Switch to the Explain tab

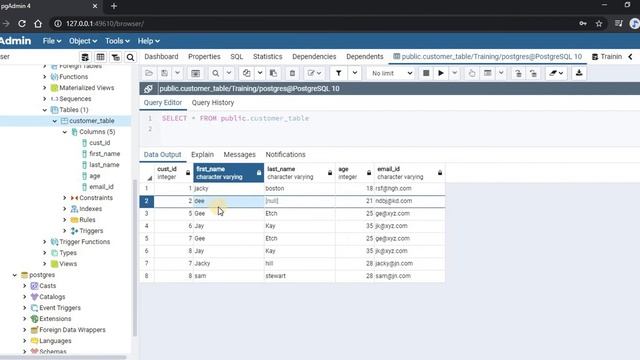click(x=202, y=155)
